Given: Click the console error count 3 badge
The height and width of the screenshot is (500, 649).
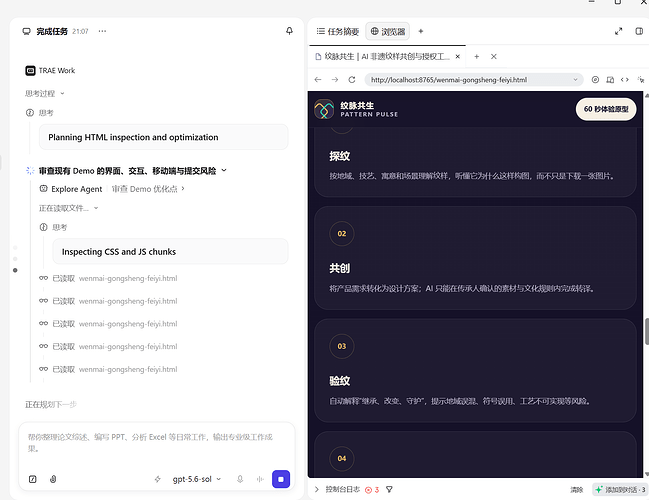Looking at the screenshot, I should pos(372,490).
